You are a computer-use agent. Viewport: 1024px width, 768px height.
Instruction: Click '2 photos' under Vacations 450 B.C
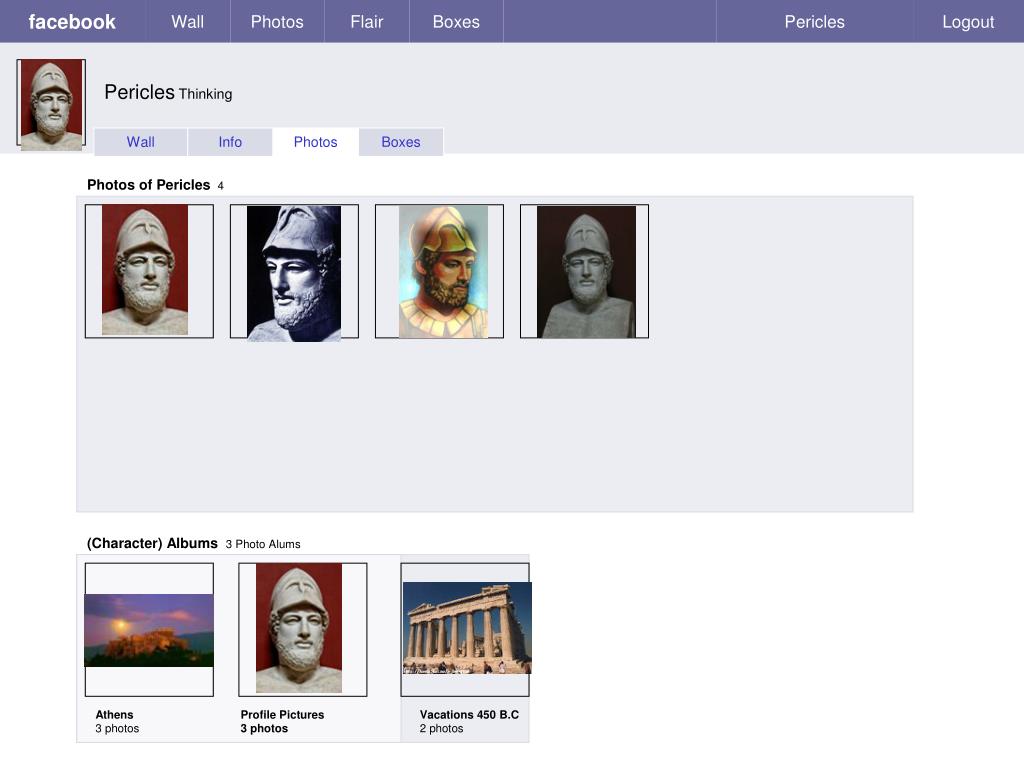point(441,728)
